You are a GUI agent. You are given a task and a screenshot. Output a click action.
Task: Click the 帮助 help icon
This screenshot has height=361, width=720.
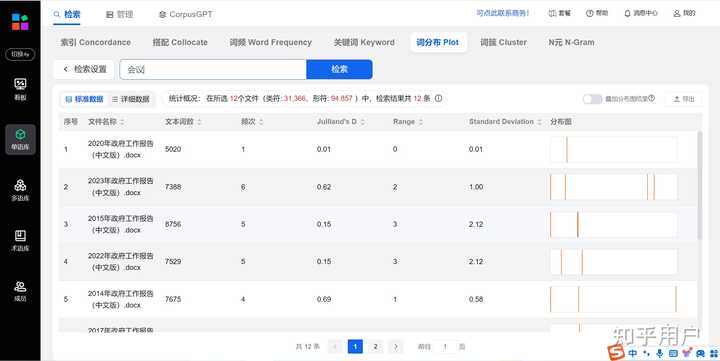coord(590,14)
